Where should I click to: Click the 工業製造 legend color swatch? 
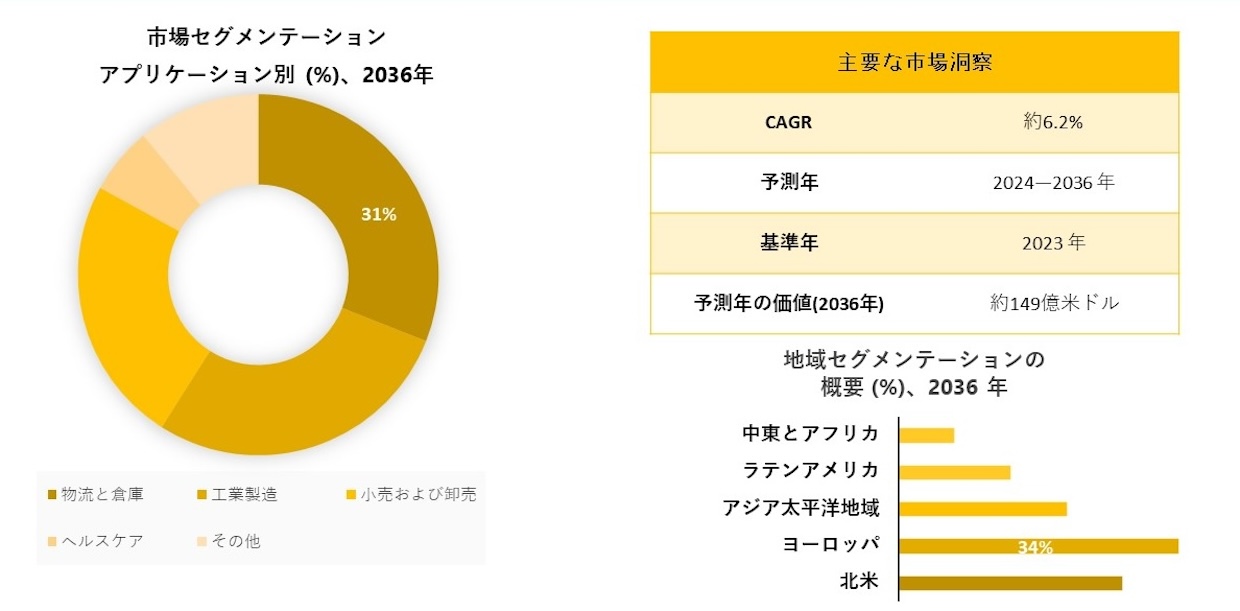pyautogui.click(x=202, y=495)
